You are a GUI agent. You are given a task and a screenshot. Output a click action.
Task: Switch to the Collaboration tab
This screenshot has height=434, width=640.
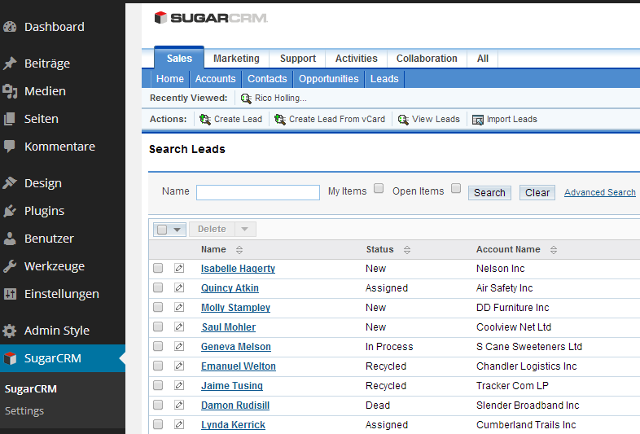(427, 58)
